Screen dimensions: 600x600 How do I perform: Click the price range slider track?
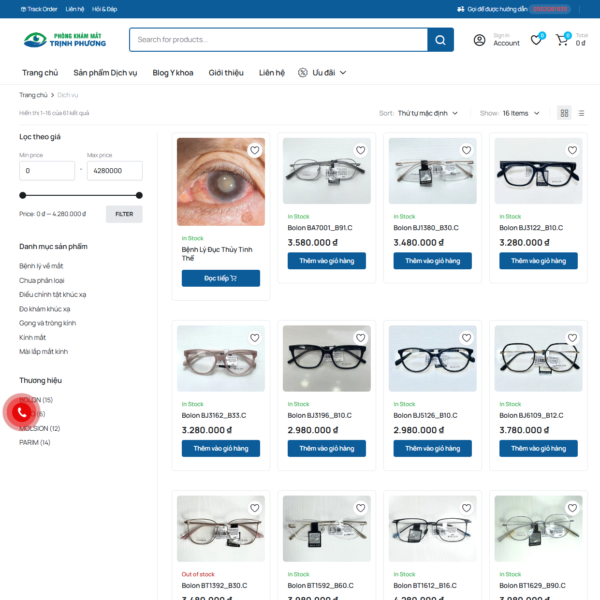pos(81,195)
